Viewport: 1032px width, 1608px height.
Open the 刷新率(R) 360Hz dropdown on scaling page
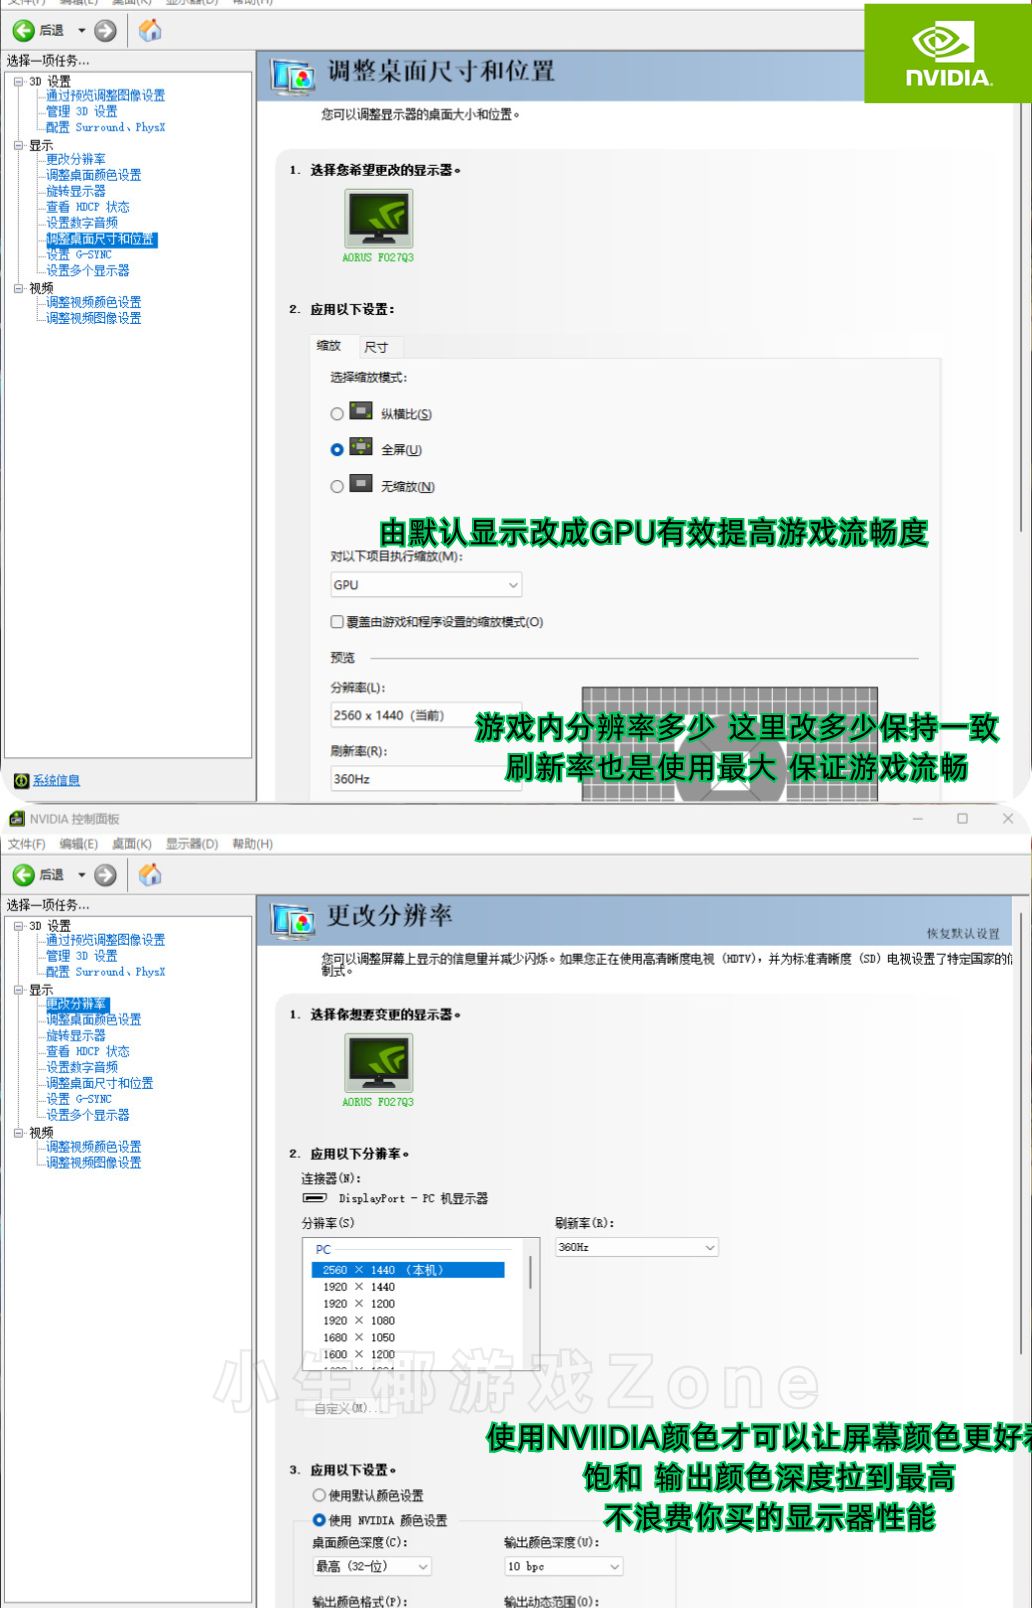pyautogui.click(x=426, y=778)
